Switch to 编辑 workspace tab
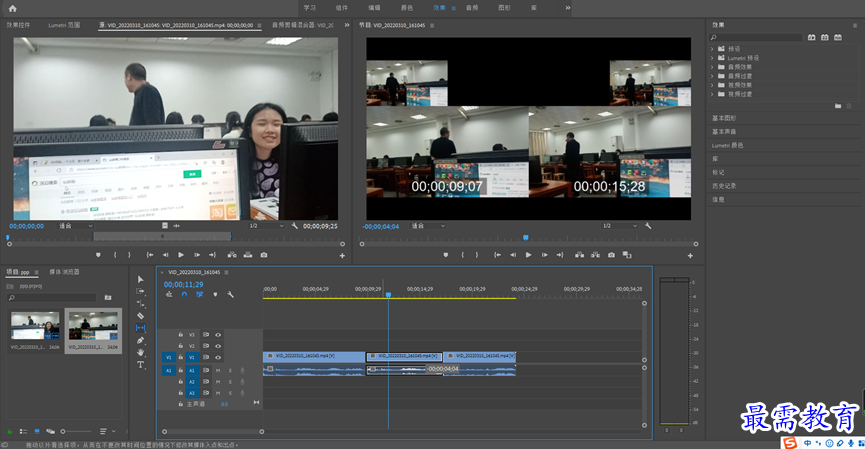This screenshot has width=865, height=449. [x=374, y=8]
